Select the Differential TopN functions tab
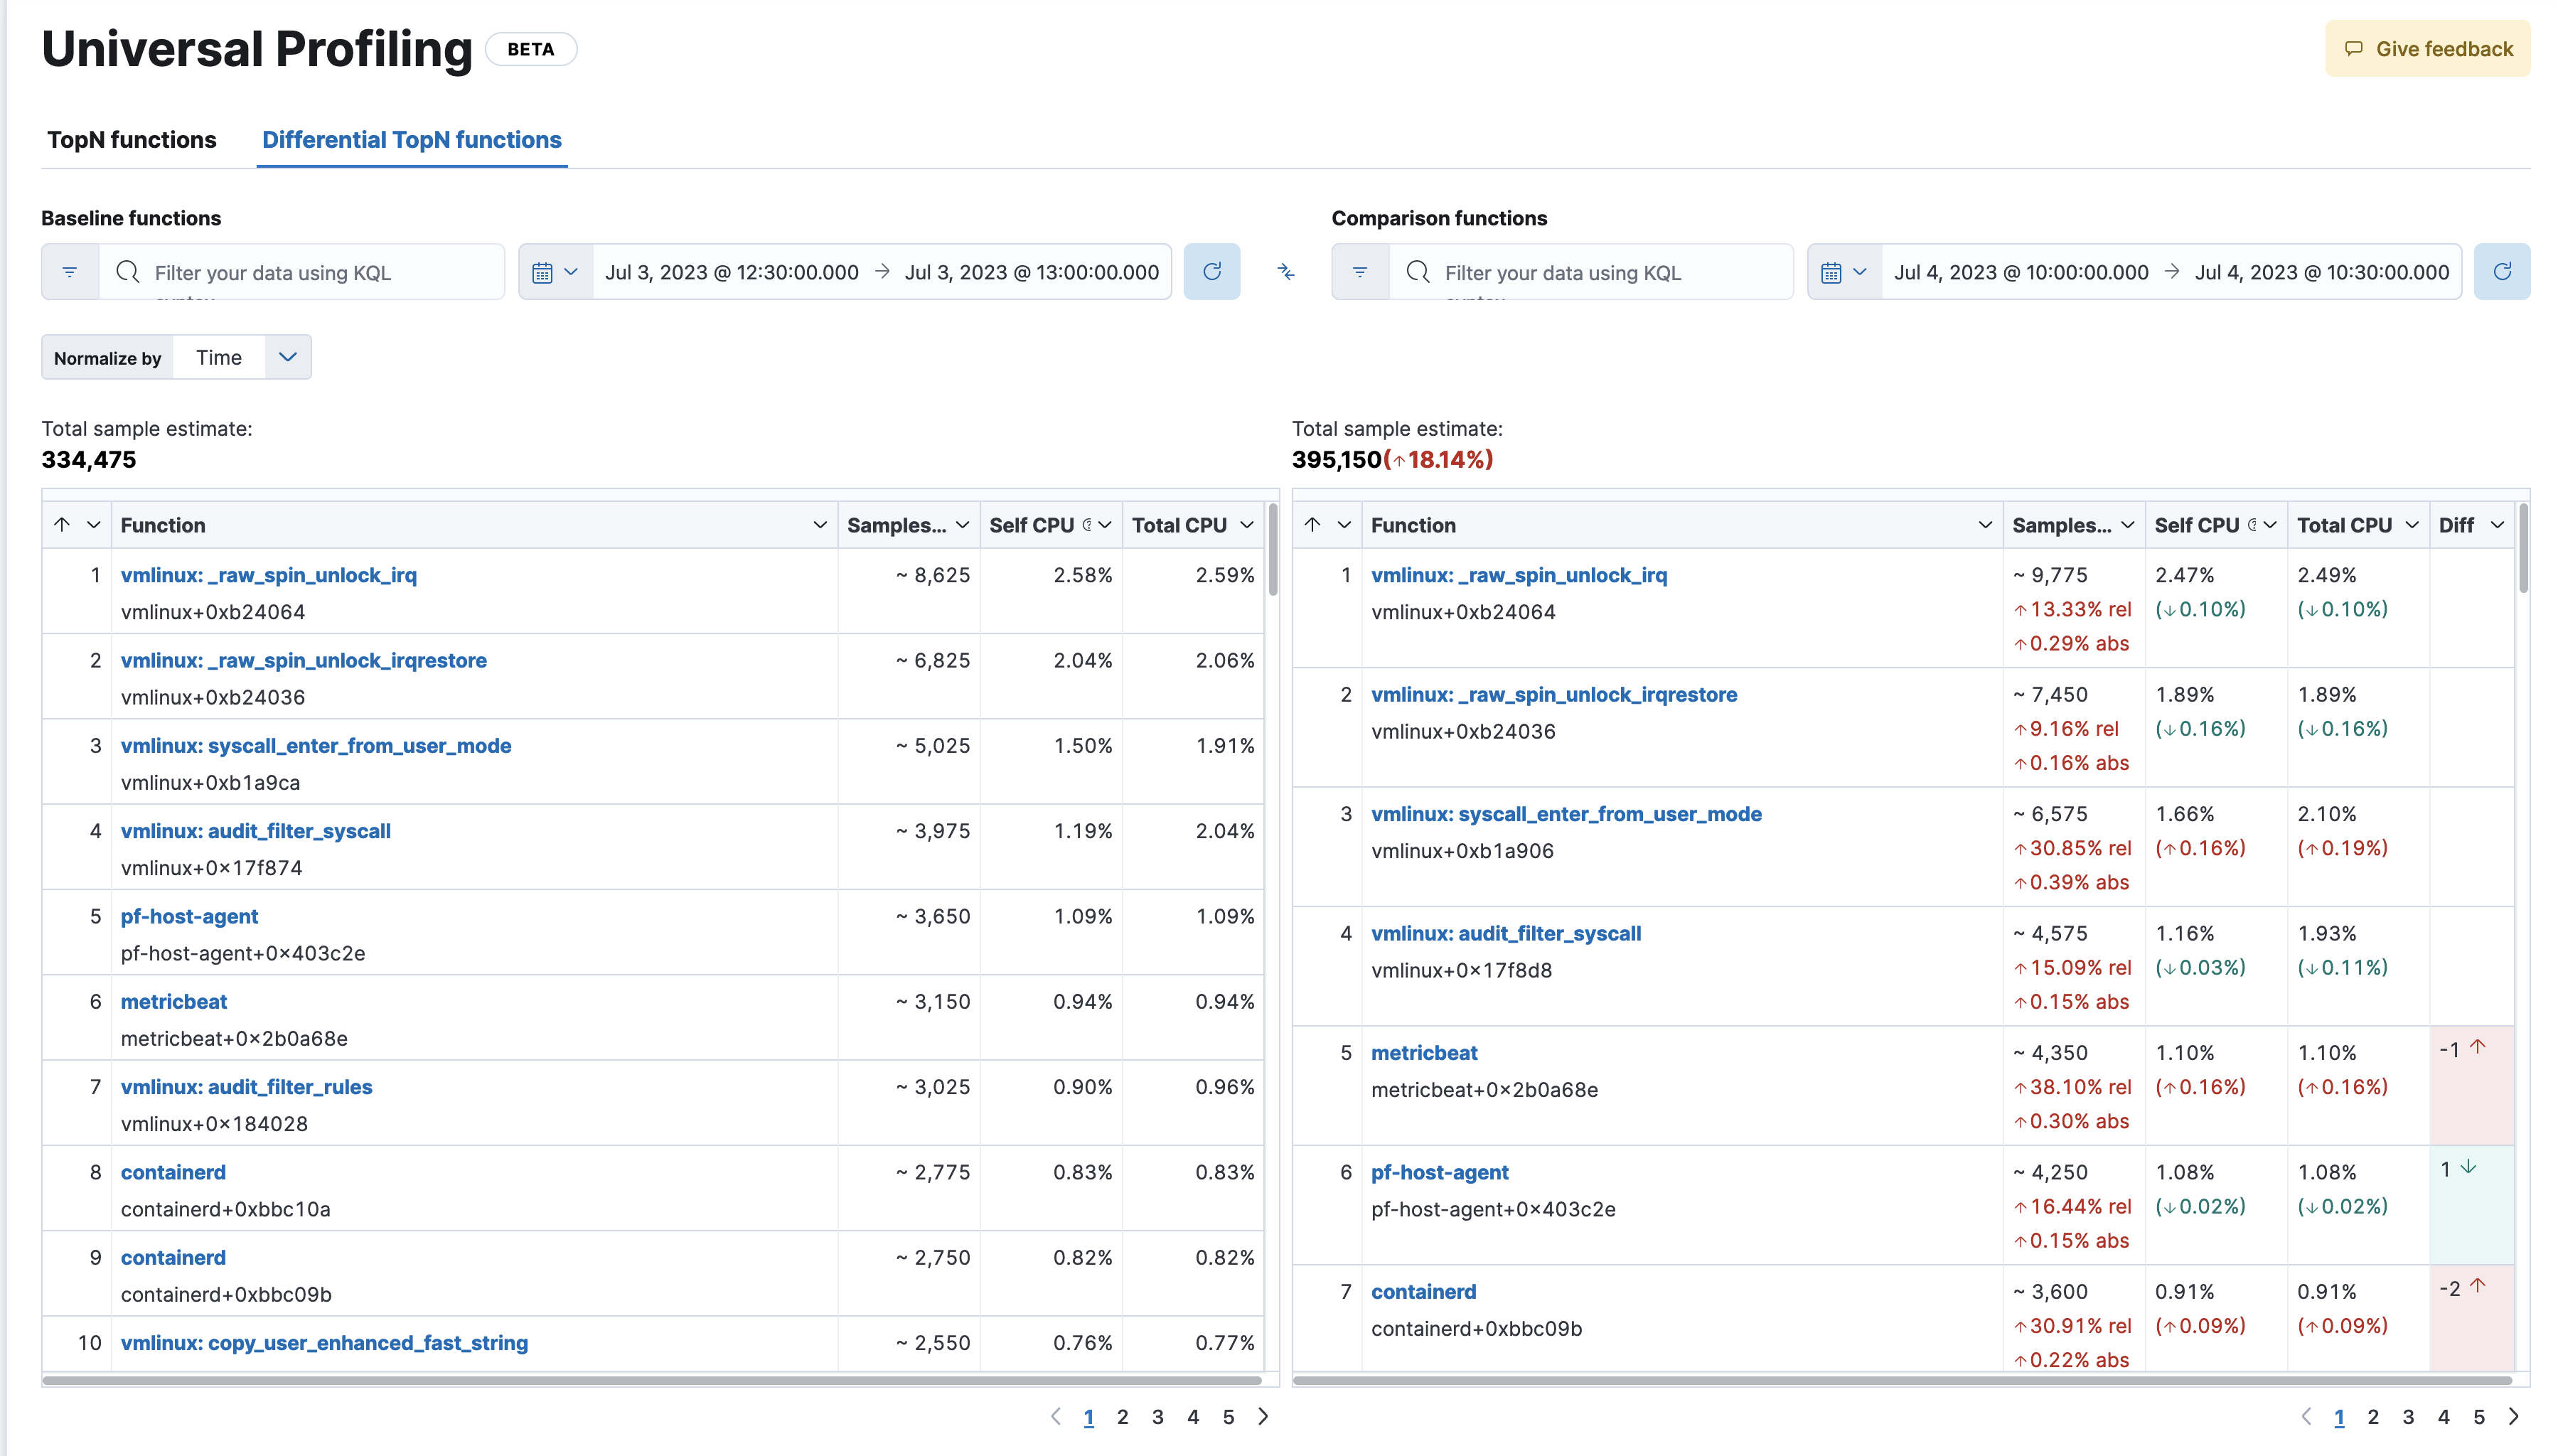Viewport: 2558px width, 1456px height. point(412,140)
